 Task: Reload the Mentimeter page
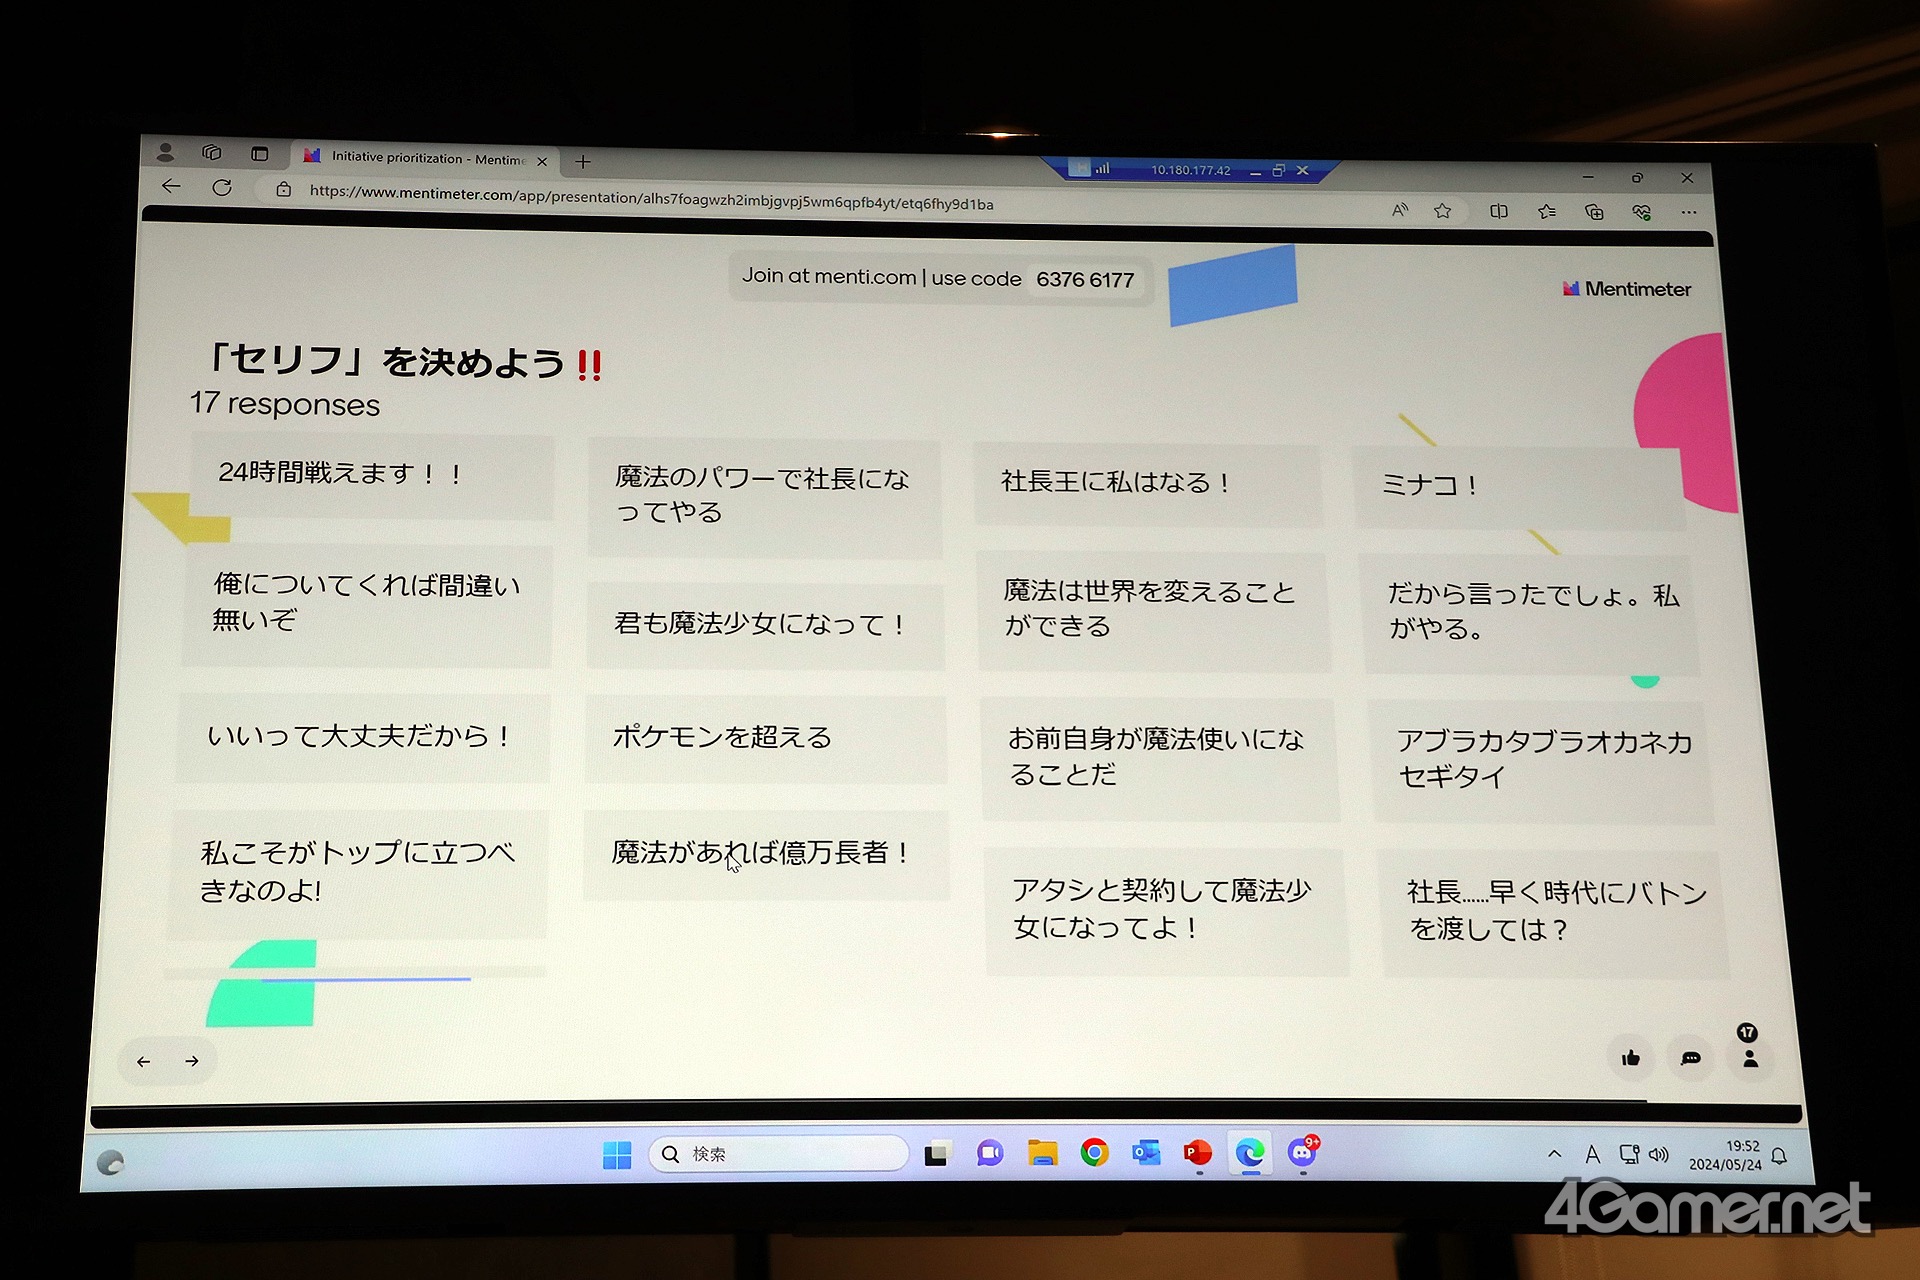(x=222, y=187)
